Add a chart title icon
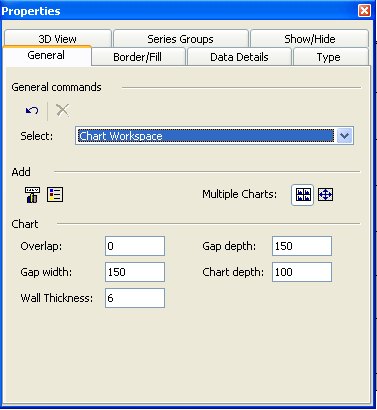 point(32,195)
